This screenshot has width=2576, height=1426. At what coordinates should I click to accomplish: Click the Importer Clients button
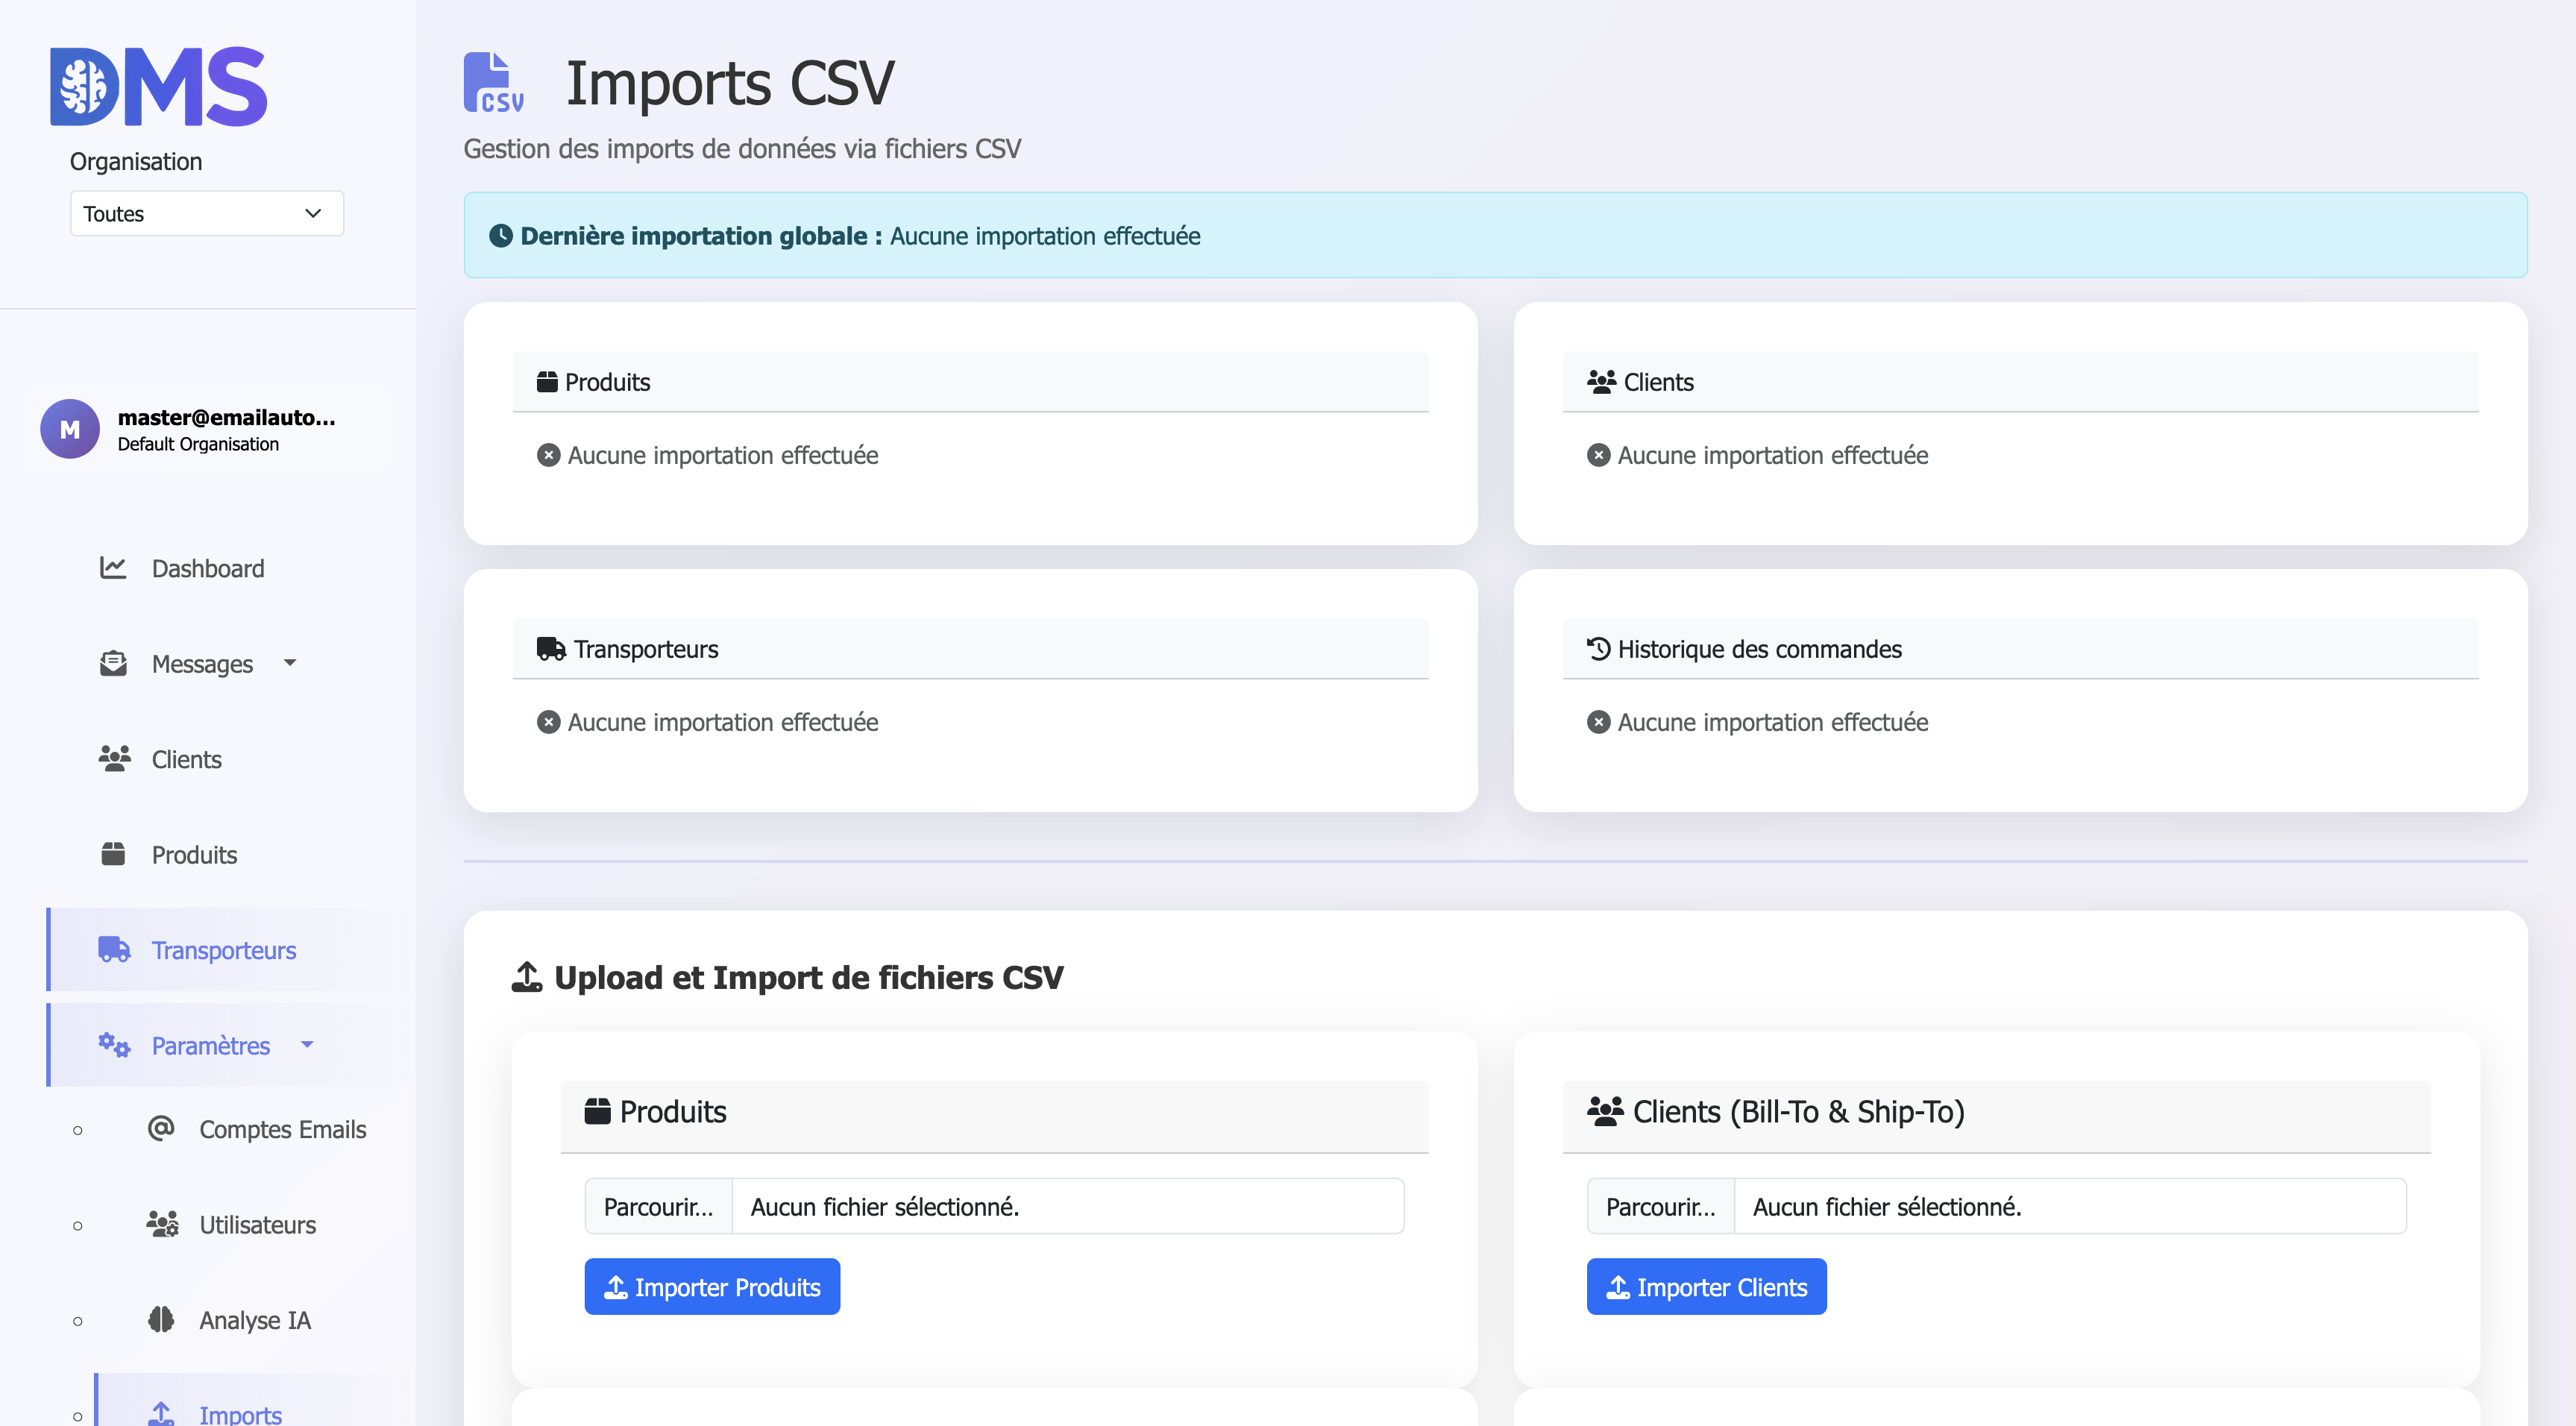point(1706,1287)
